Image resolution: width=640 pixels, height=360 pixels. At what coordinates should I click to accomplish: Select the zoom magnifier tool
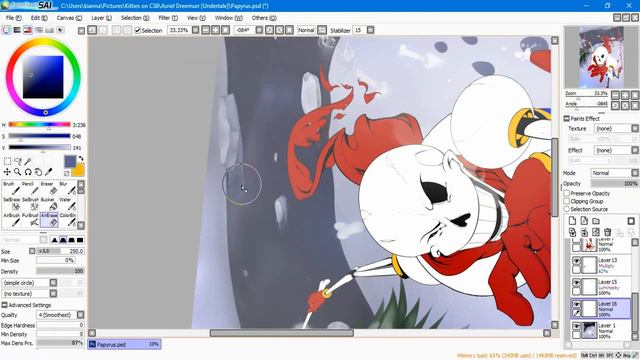coord(18,172)
